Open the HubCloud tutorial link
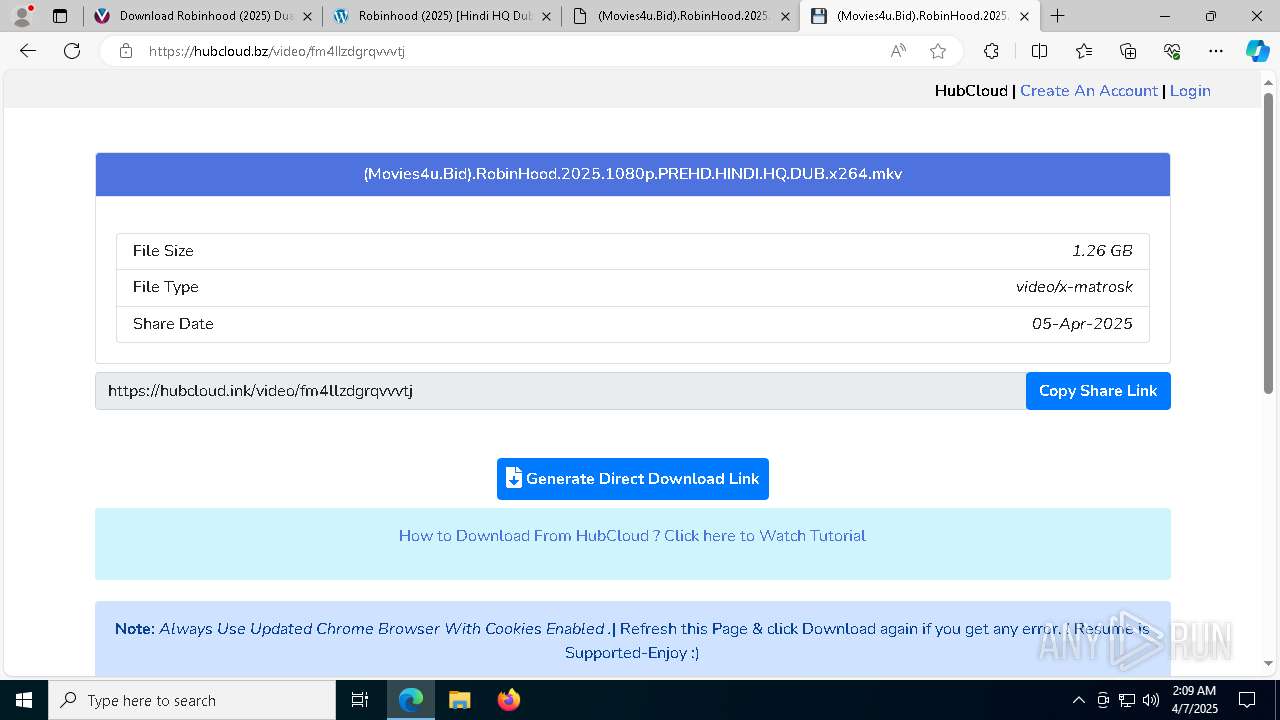This screenshot has width=1280, height=720. click(x=633, y=536)
